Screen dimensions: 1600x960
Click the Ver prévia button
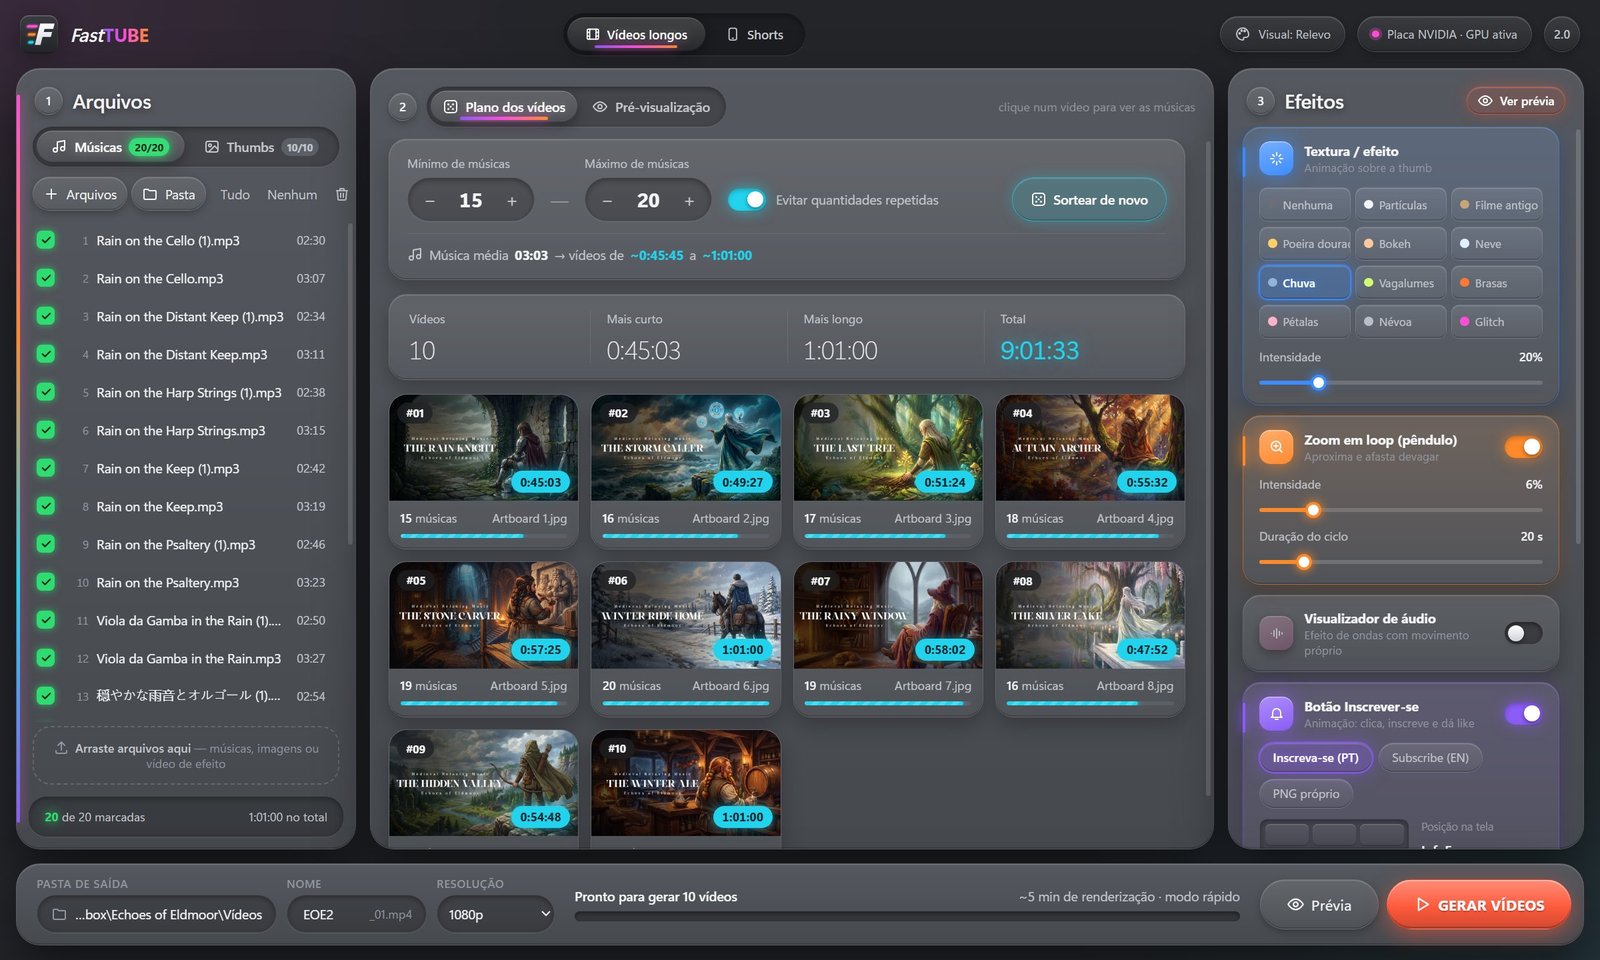click(1516, 101)
